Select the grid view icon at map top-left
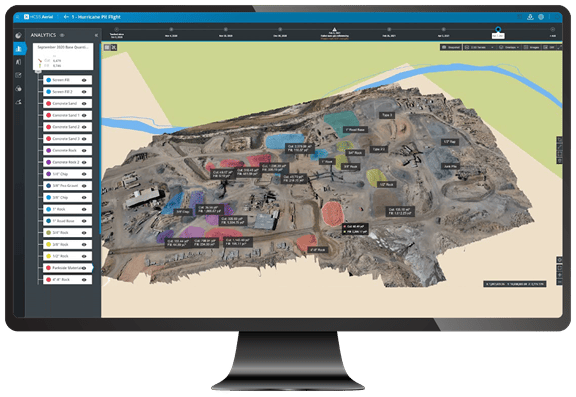This screenshot has width=576, height=397. point(107,47)
